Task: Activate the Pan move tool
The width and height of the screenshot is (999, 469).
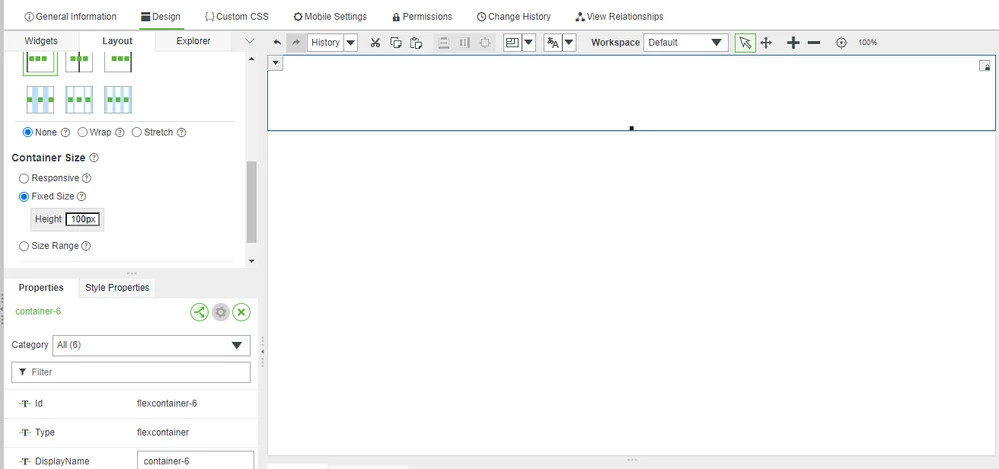Action: 766,43
